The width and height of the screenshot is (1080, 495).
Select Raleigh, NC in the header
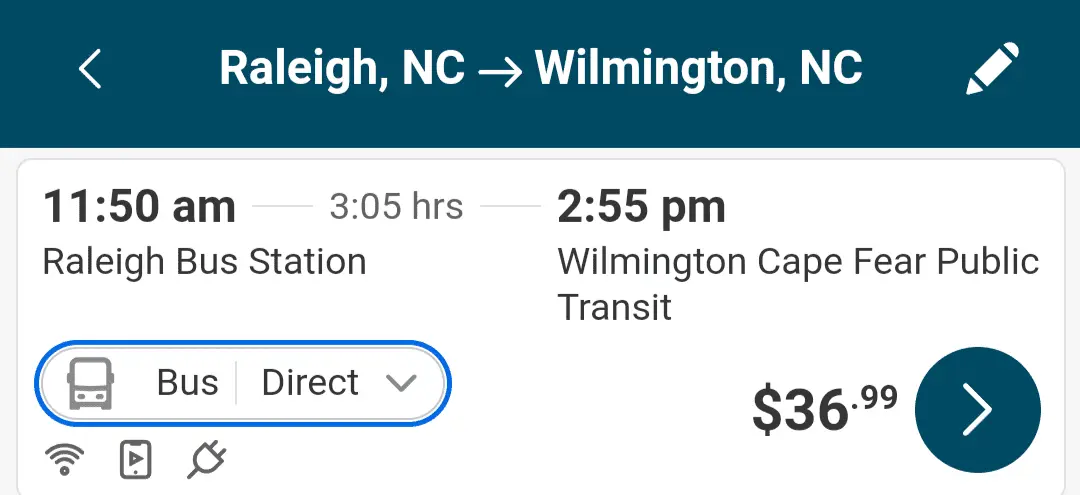[x=342, y=68]
